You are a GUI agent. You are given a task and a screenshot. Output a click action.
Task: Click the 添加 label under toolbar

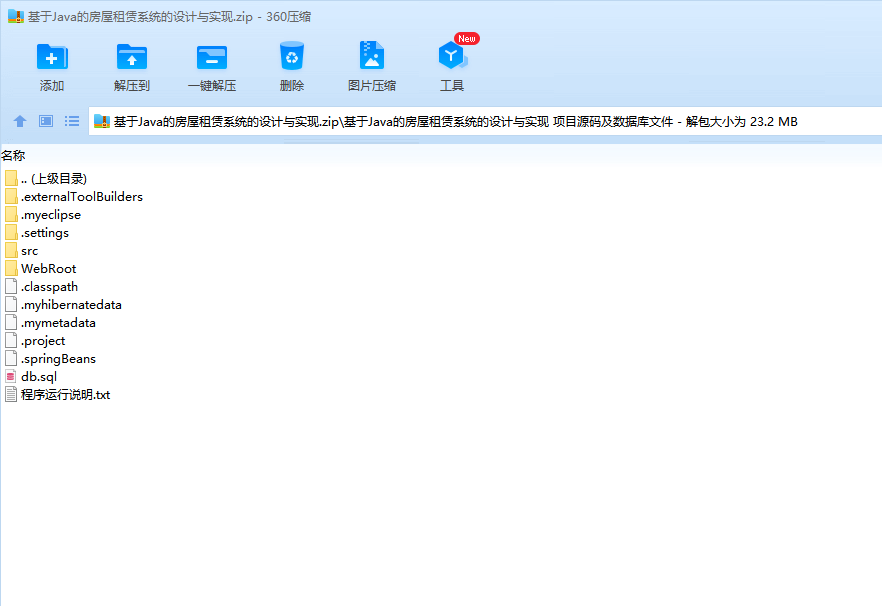tap(52, 86)
